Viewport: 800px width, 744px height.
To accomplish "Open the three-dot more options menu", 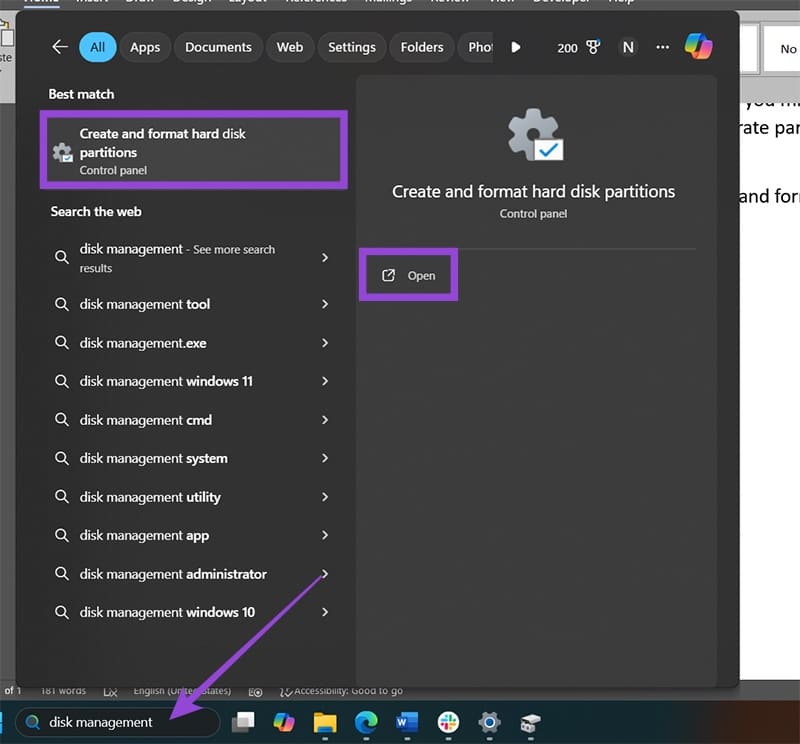I will tap(662, 47).
